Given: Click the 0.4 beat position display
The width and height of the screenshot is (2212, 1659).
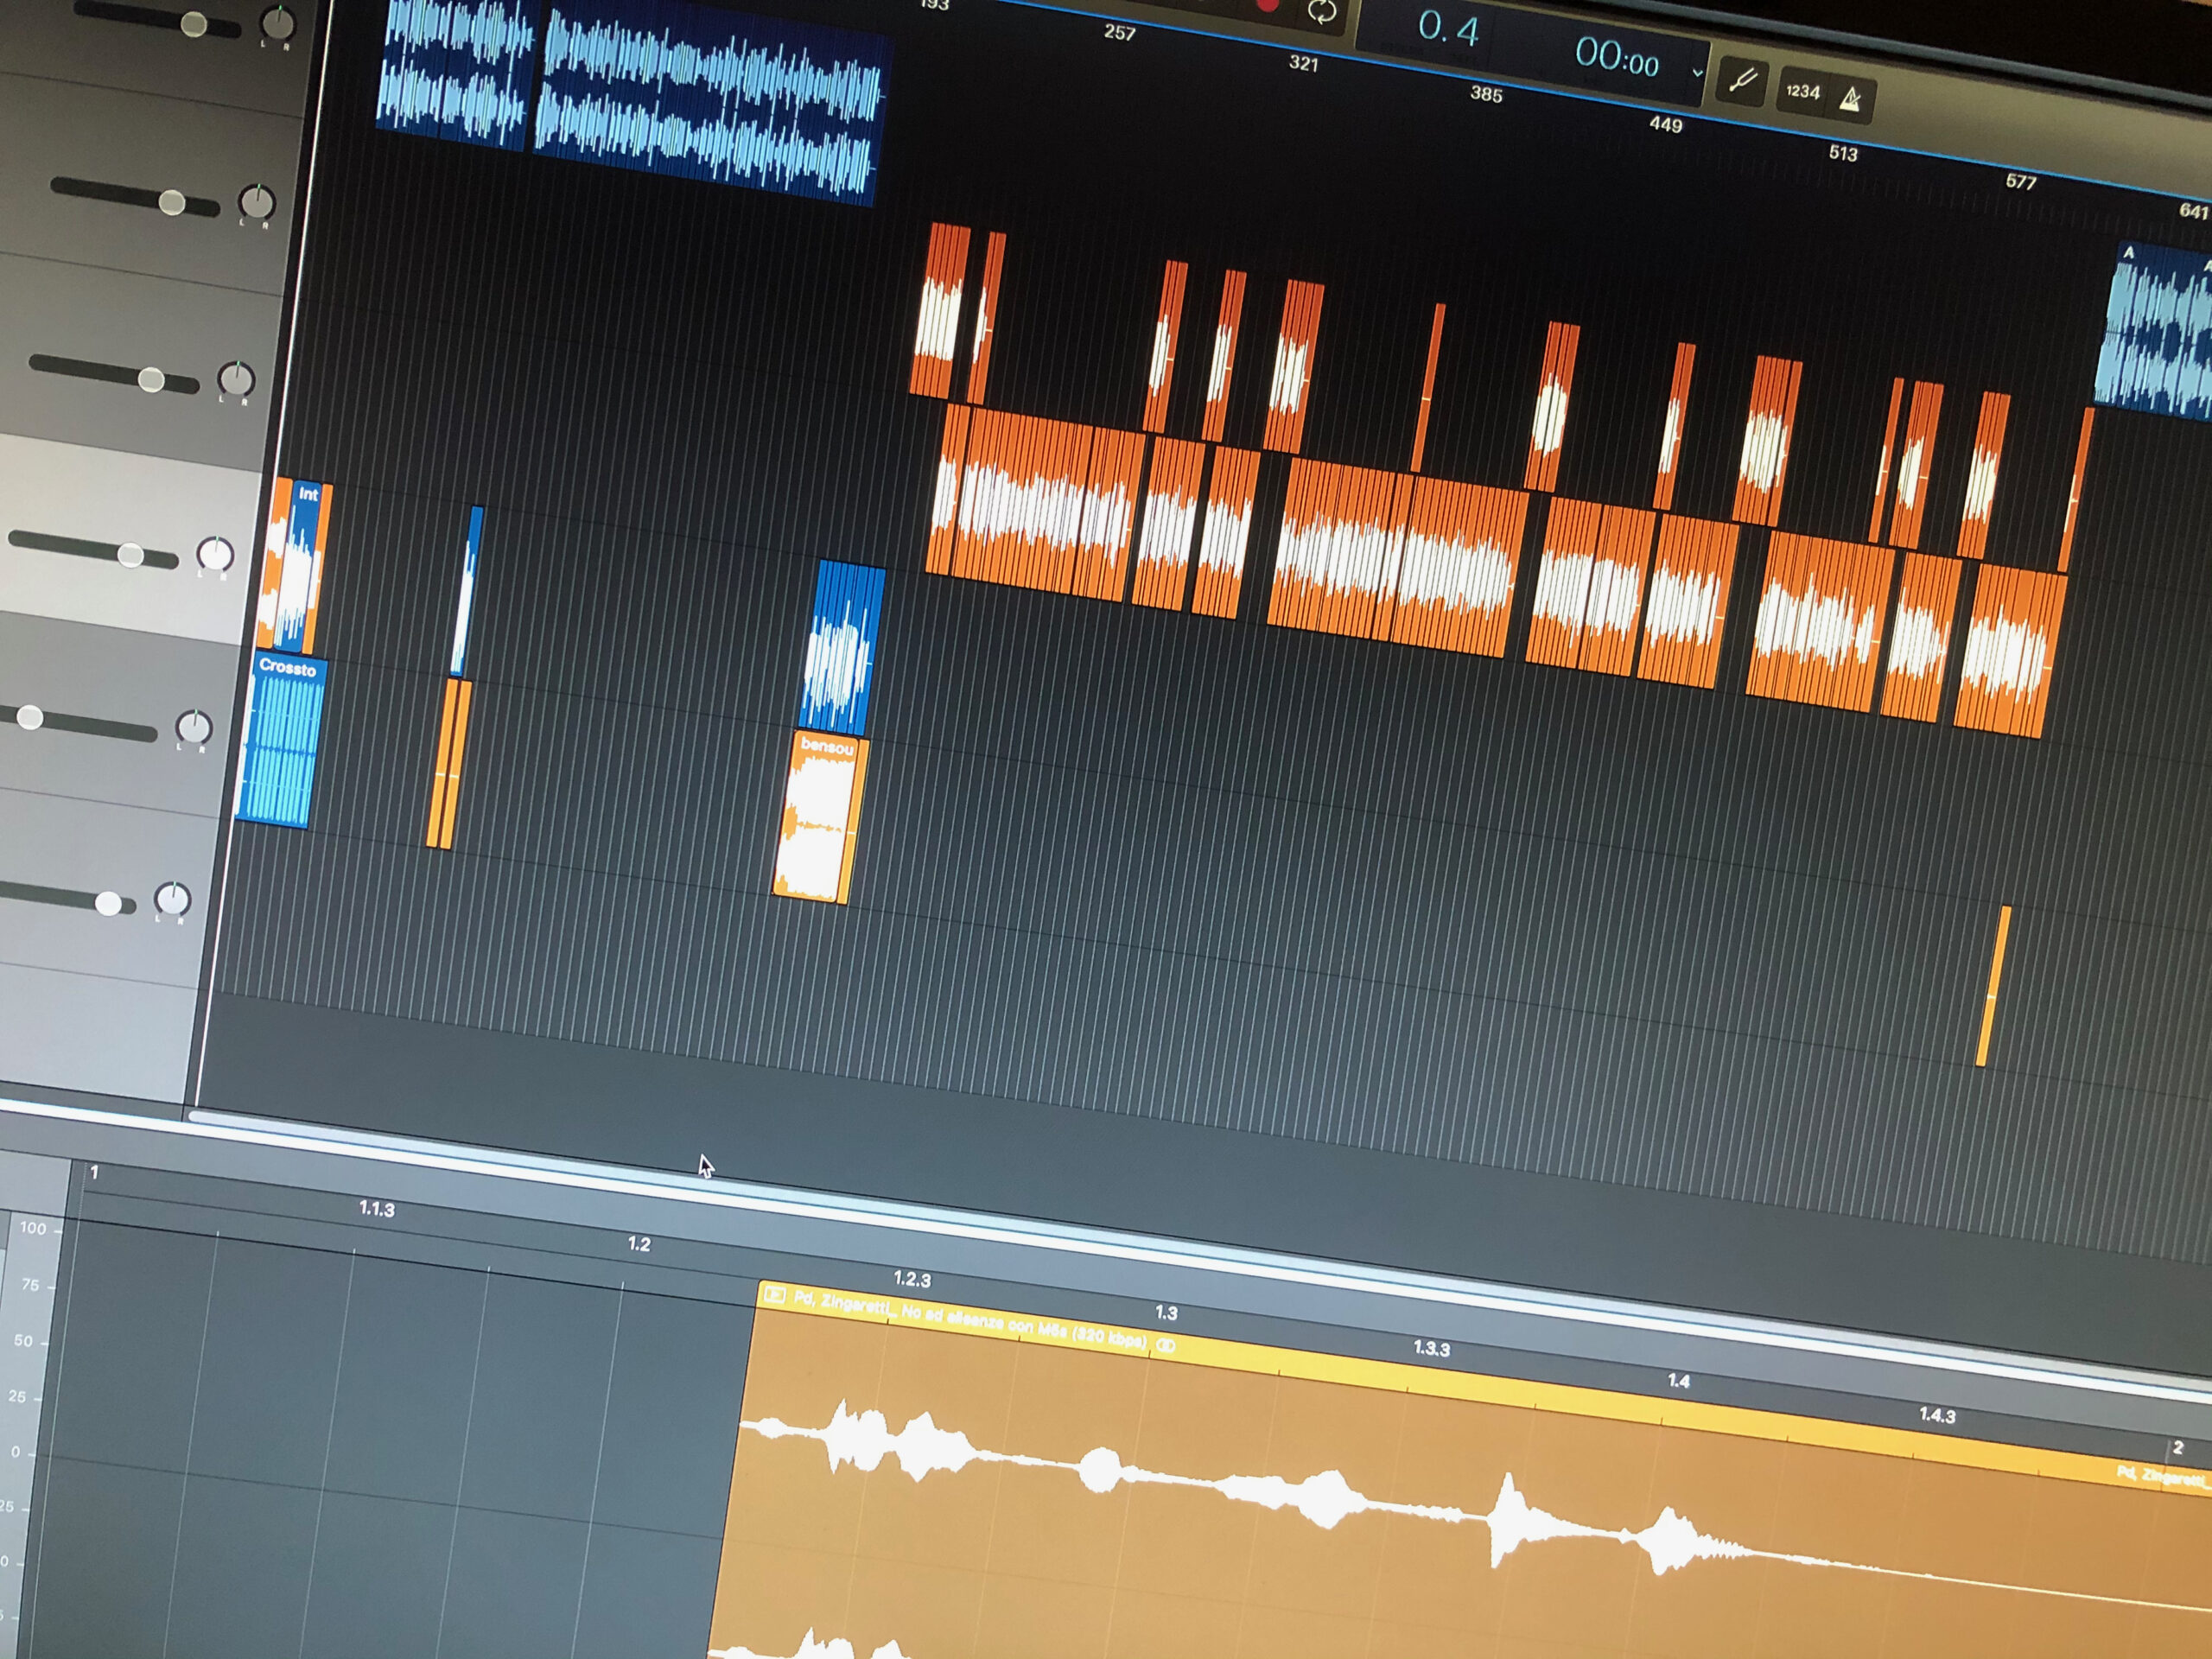Looking at the screenshot, I should (1447, 29).
